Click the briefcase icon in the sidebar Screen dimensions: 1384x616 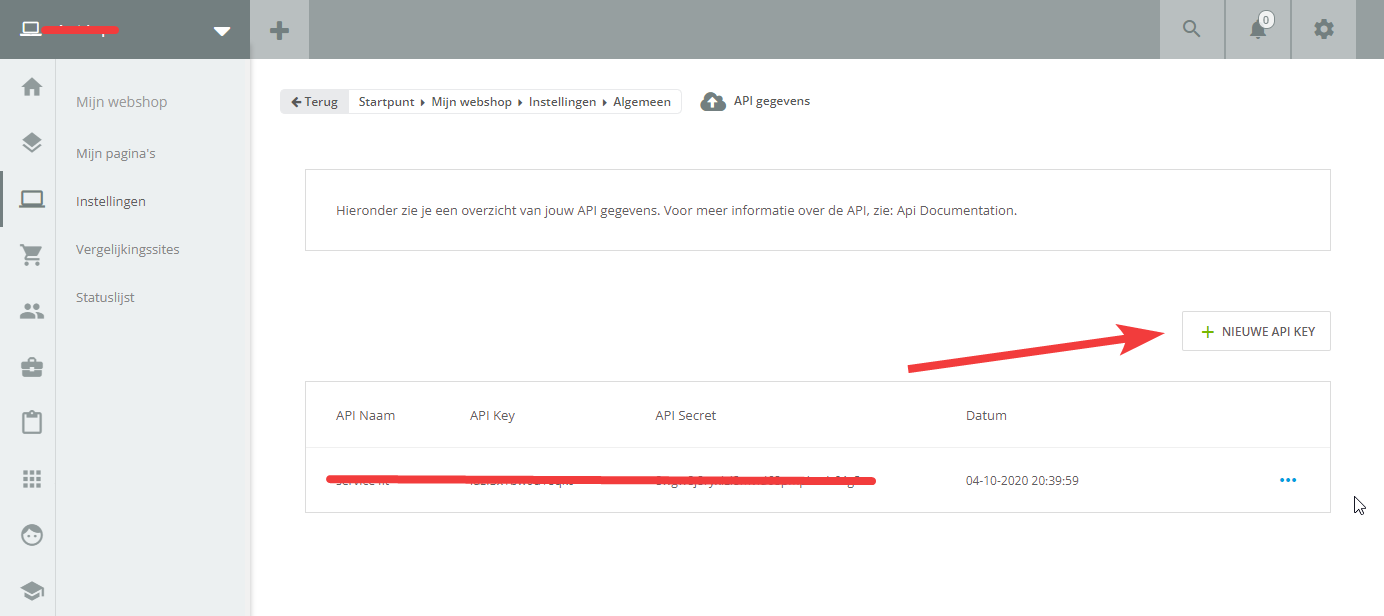pos(32,367)
